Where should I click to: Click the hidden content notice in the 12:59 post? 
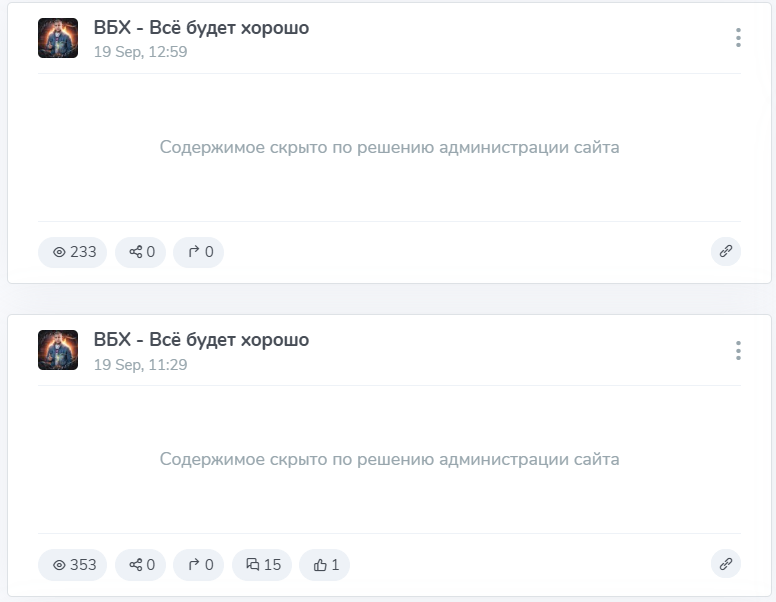pyautogui.click(x=389, y=148)
